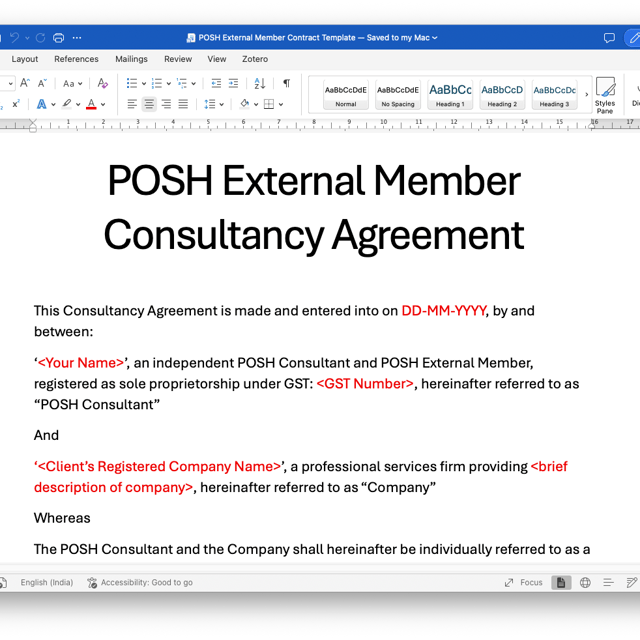
Task: Click the left indent marker on ruler
Action: point(33,126)
